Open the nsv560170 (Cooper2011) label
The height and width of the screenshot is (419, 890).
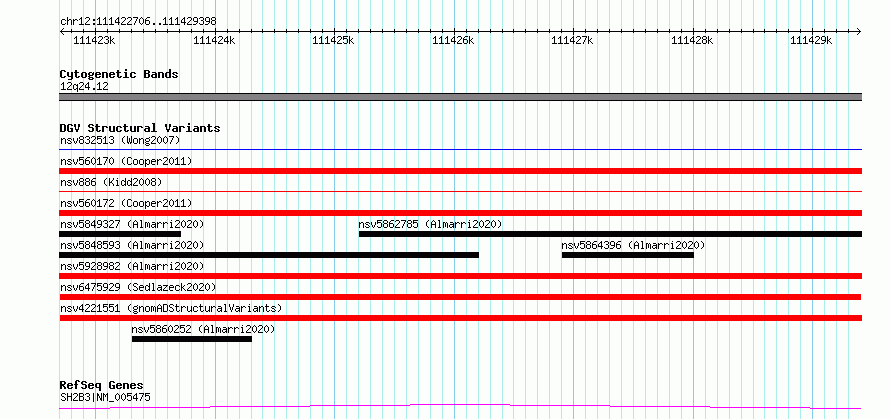[x=126, y=161]
